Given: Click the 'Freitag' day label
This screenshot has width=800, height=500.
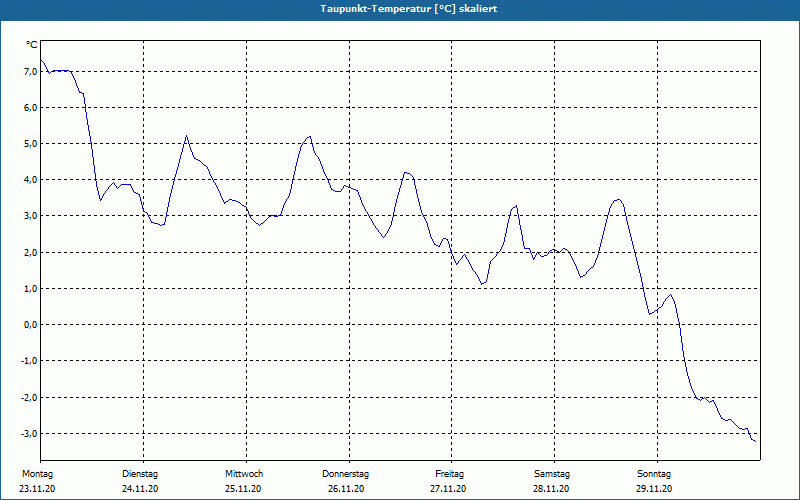Looking at the screenshot, I should click(449, 474).
